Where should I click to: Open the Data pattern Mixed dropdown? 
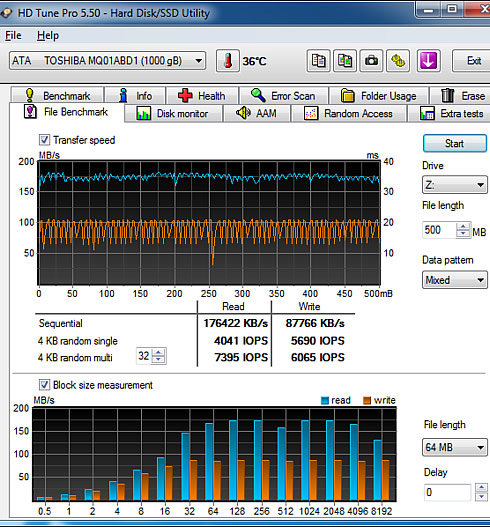pyautogui.click(x=455, y=280)
